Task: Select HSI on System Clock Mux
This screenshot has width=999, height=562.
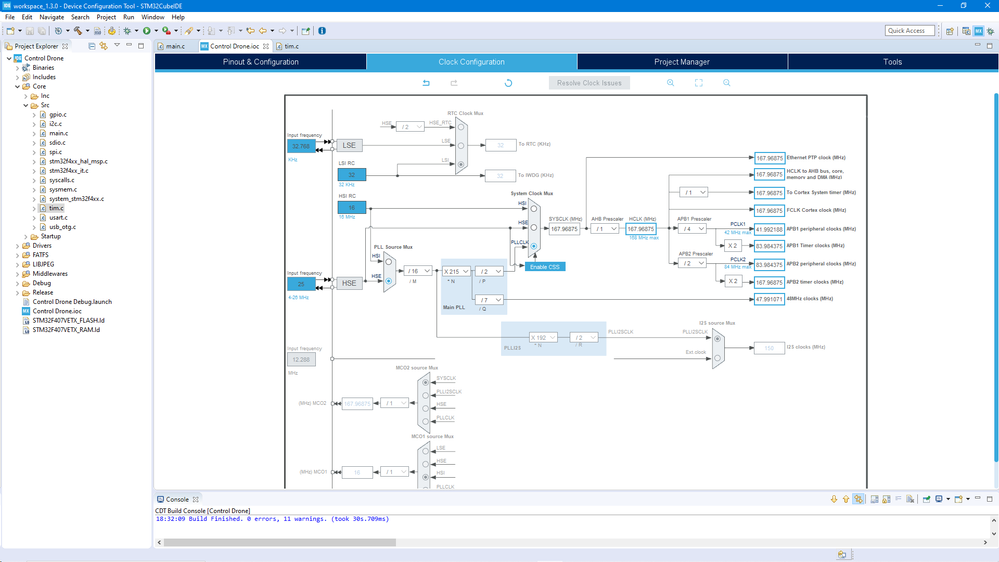Action: click(x=534, y=208)
